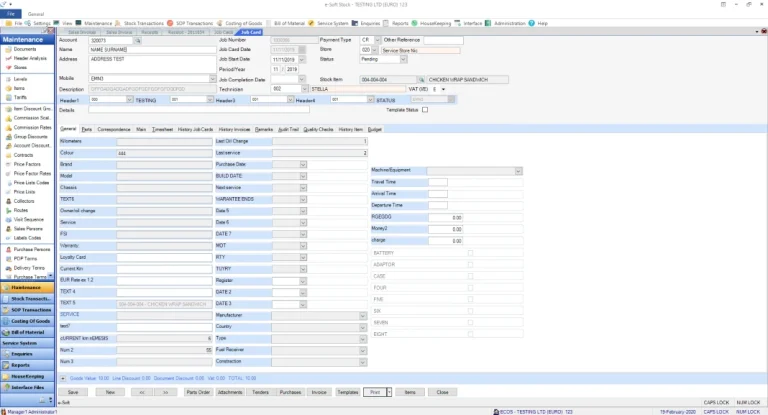Toggle the SEVEN checkbox
The height and width of the screenshot is (415, 768).
click(x=470, y=322)
